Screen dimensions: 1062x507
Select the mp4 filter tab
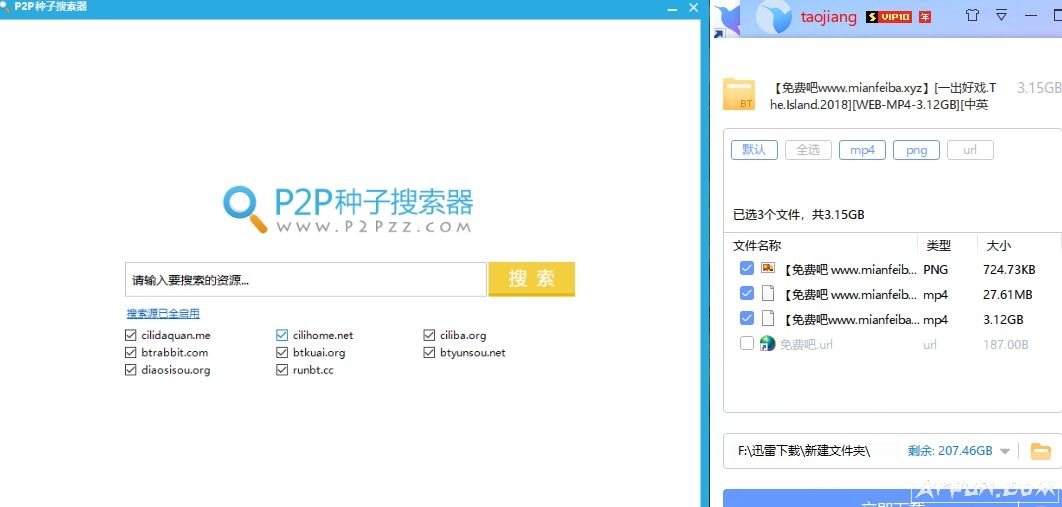pos(862,150)
